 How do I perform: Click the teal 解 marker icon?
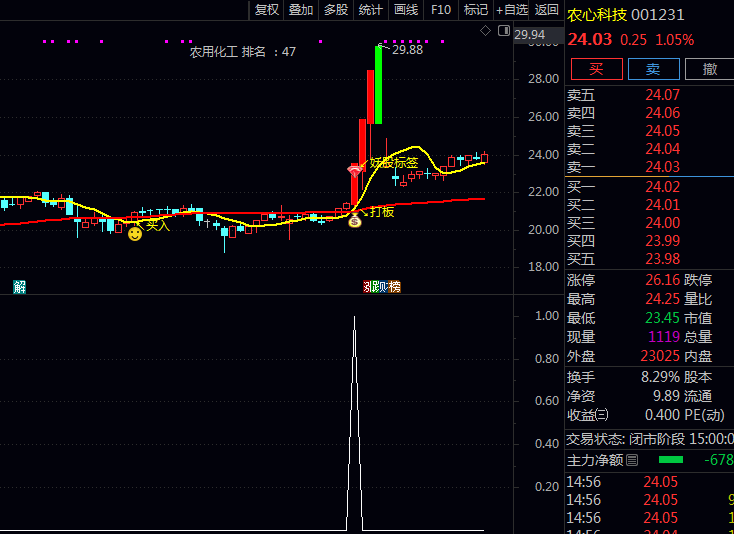[x=19, y=286]
